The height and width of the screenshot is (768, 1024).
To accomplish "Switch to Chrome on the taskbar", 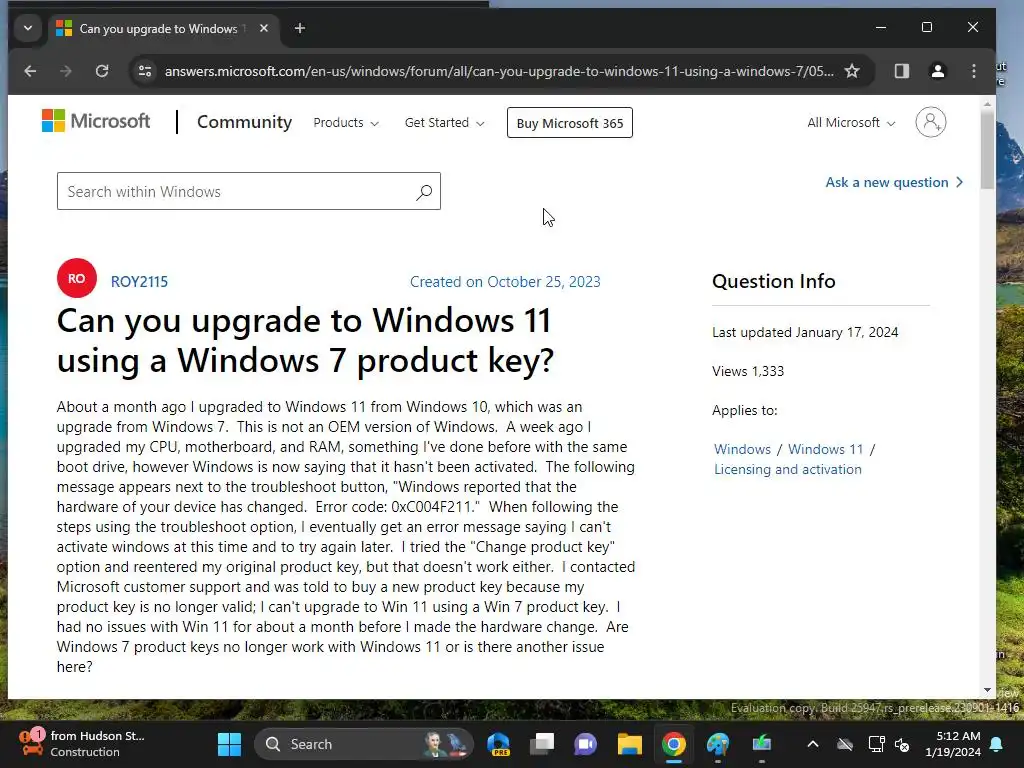I will (674, 744).
